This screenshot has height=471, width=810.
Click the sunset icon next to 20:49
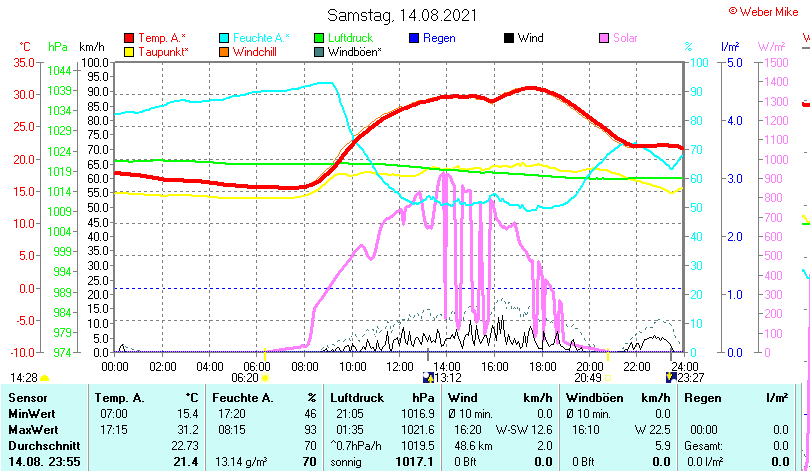click(608, 378)
